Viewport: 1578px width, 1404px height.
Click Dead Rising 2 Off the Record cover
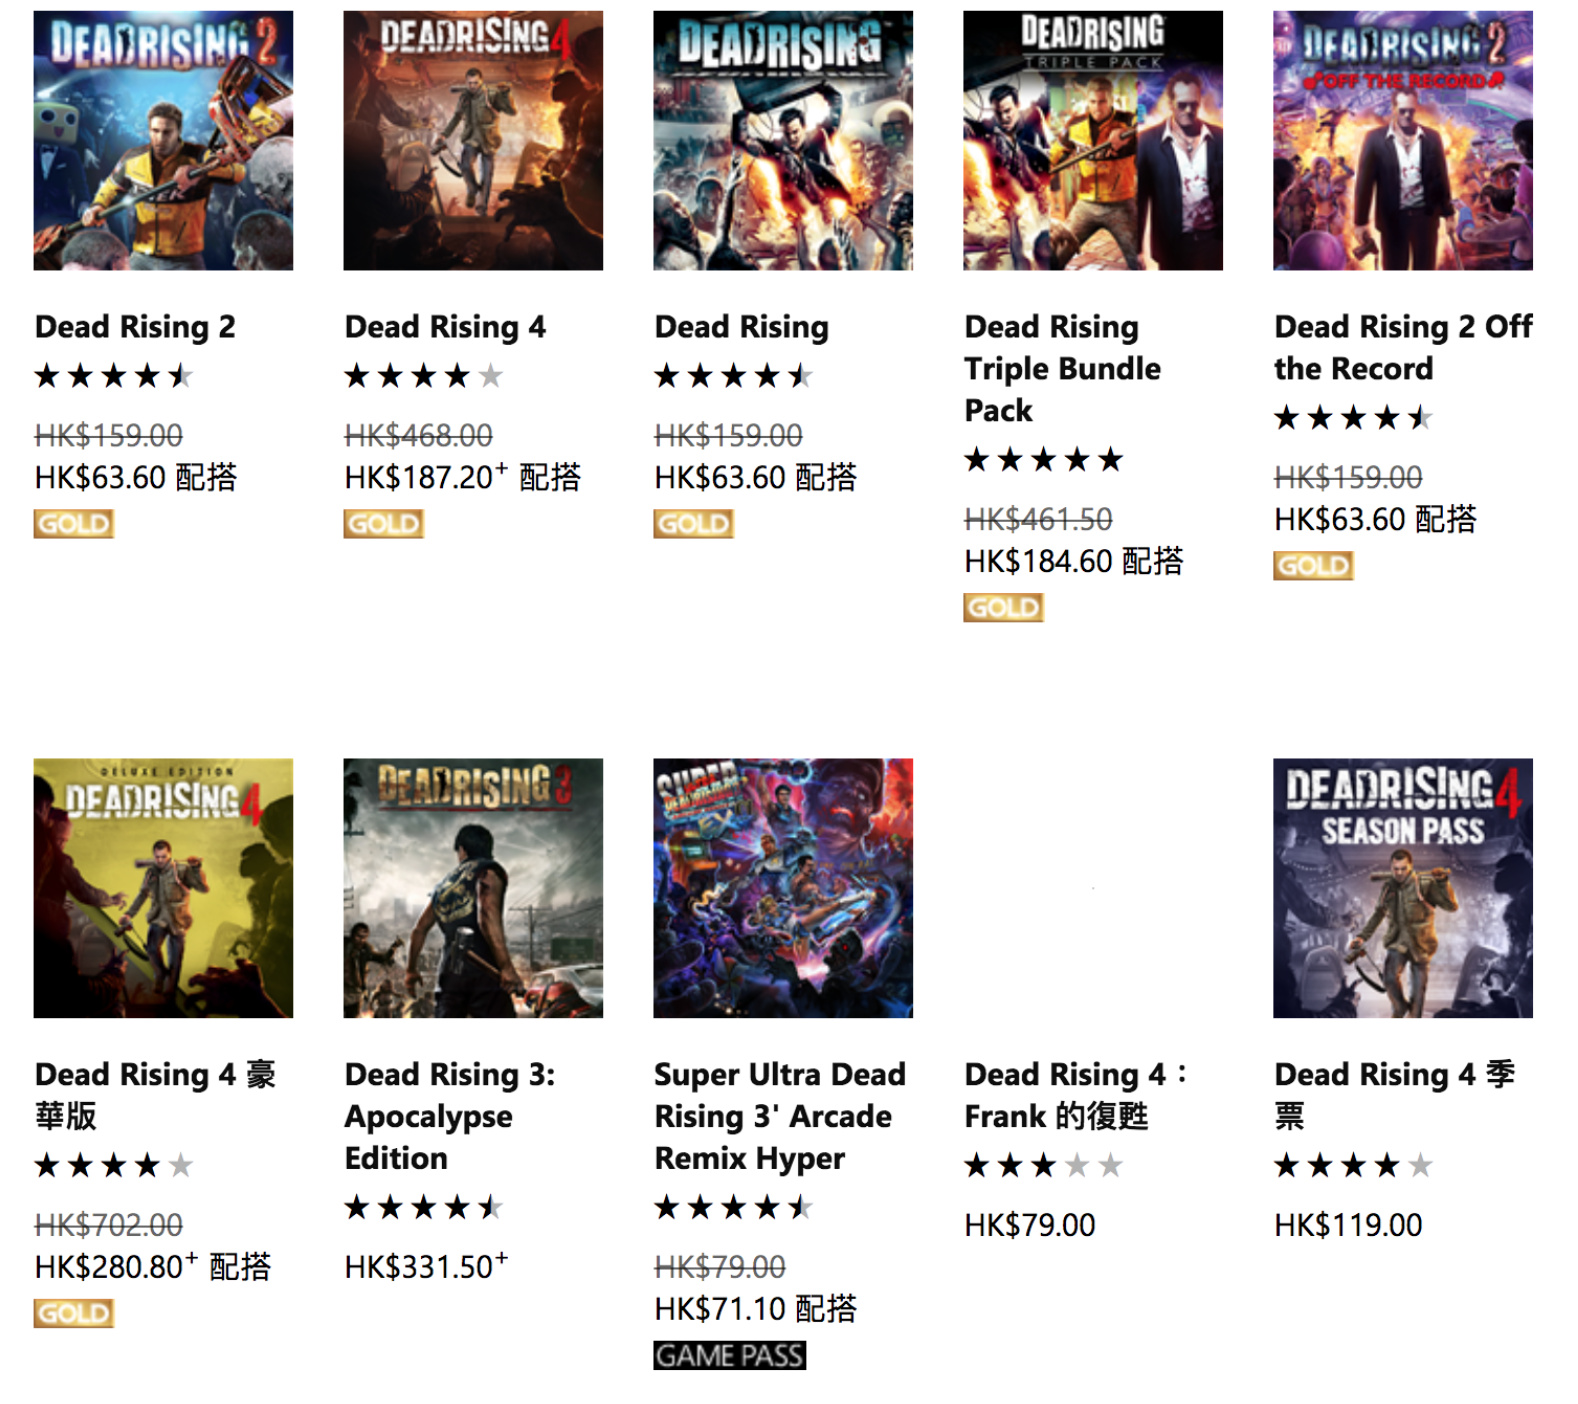1403,140
